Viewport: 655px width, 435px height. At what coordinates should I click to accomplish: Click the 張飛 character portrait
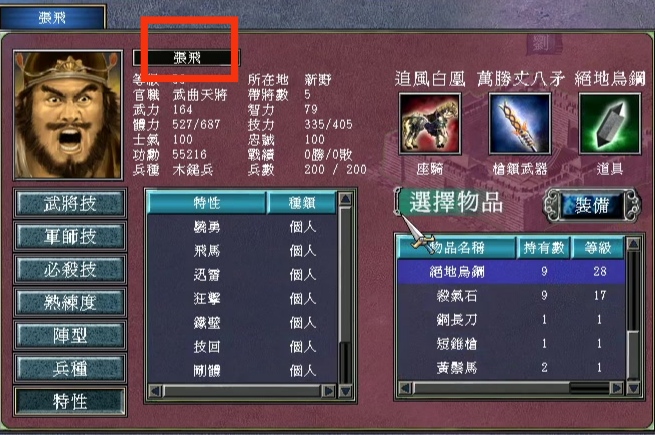click(68, 115)
